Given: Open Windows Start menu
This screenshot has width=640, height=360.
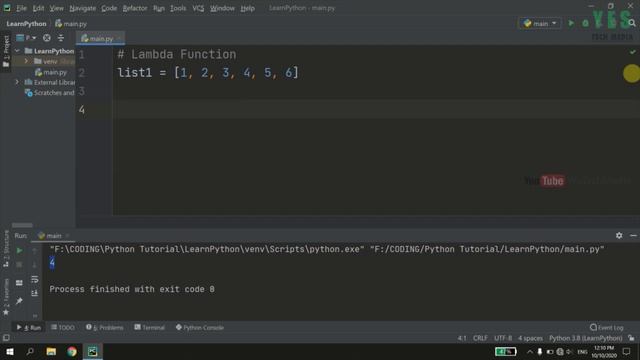Looking at the screenshot, I should (x=9, y=351).
